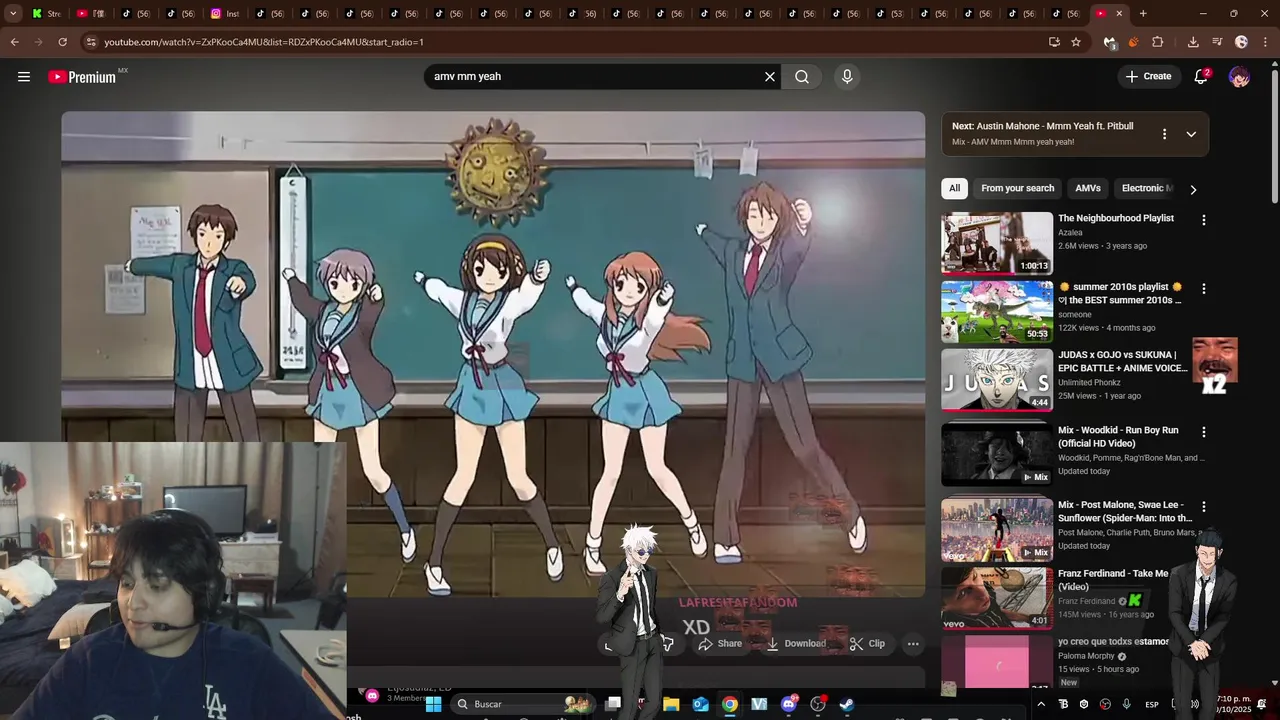This screenshot has height=720, width=1280.
Task: Open the Next: Austin Mahone Mmm Yeah link
Action: 1043,126
